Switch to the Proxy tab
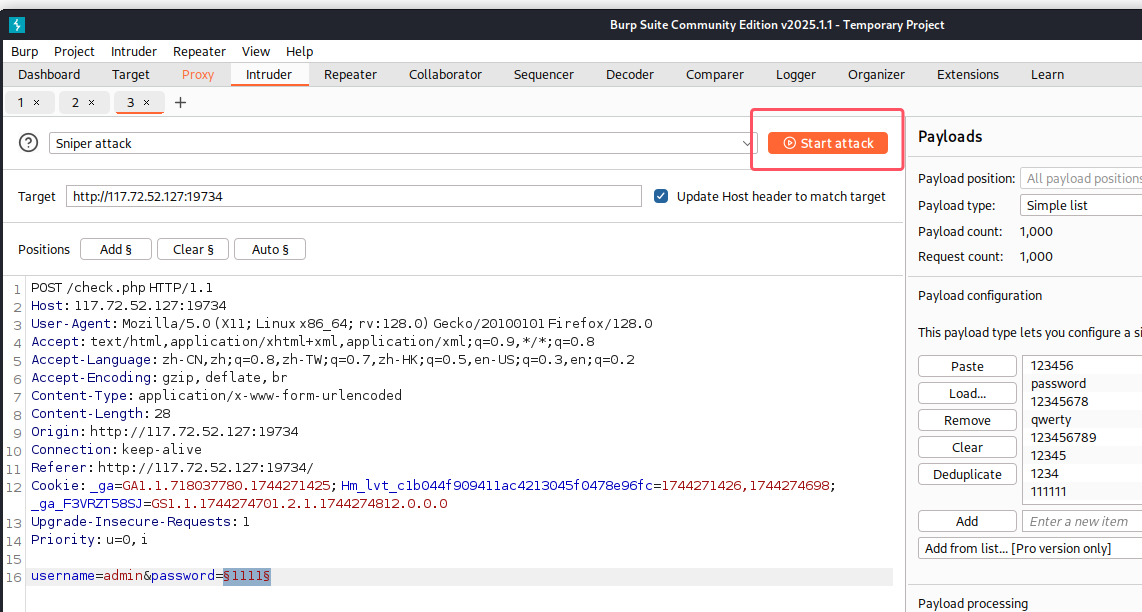This screenshot has height=612, width=1142. pos(197,74)
